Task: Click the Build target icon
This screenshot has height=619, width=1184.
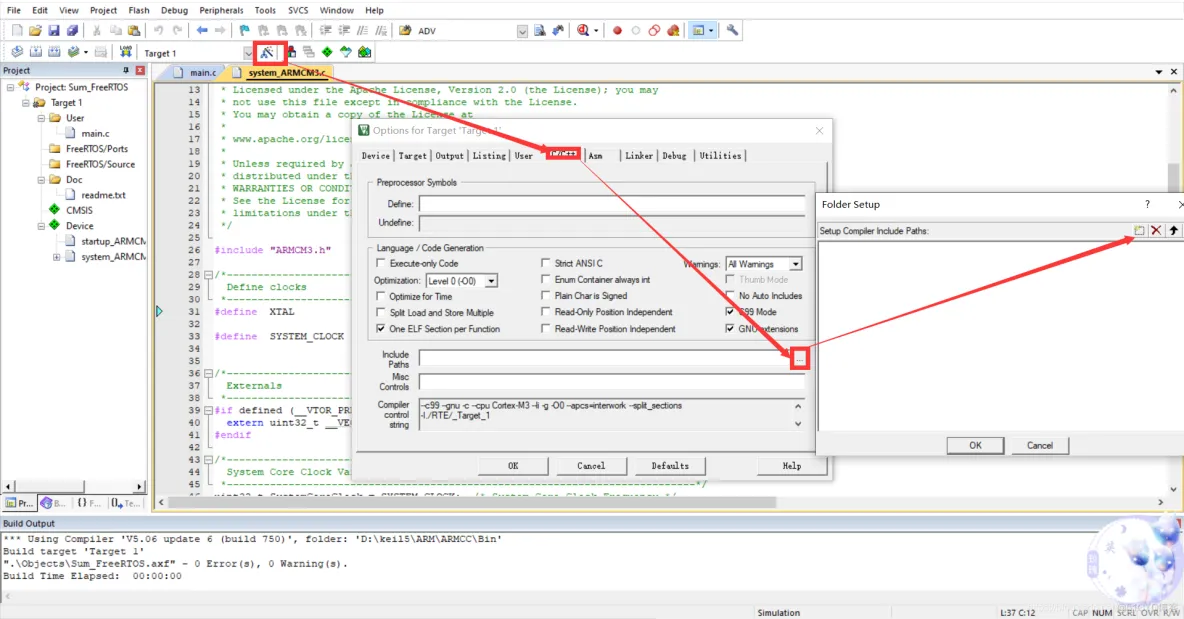Action: click(35, 52)
